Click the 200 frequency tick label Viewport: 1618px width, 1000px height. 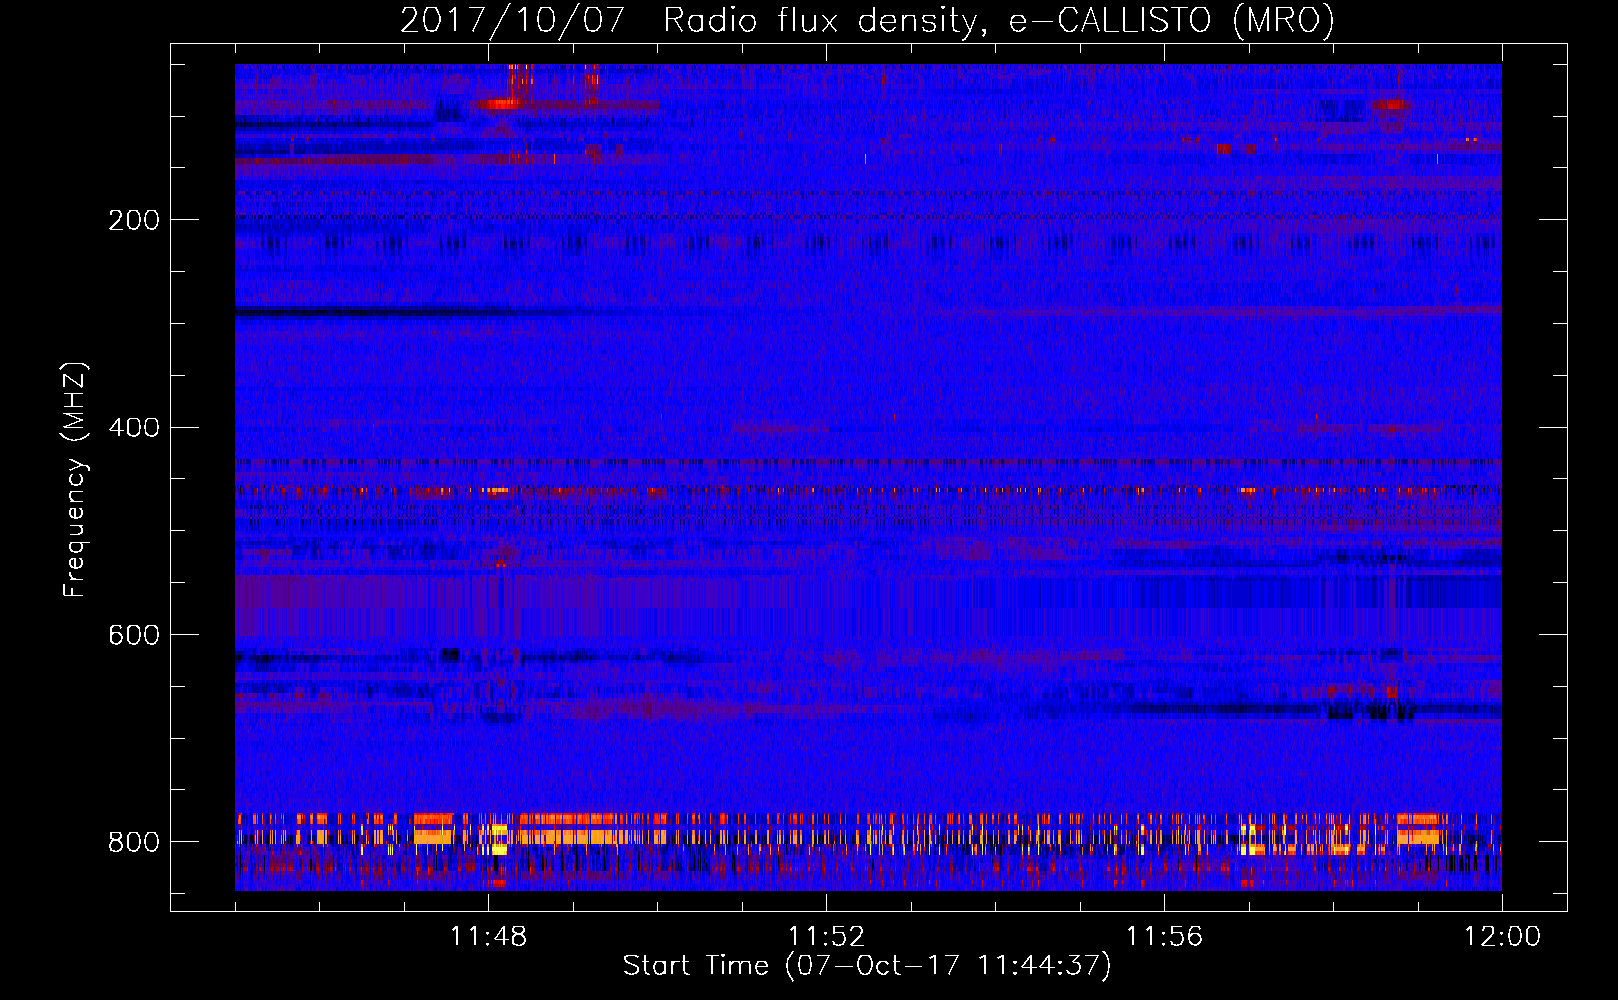[x=134, y=220]
